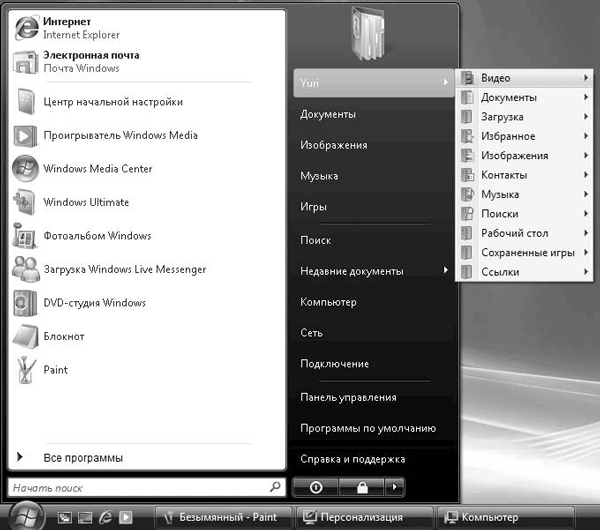This screenshot has width=600, height=530.
Task: Open Фотоальбом Windows
Action: pyautogui.click(x=97, y=236)
